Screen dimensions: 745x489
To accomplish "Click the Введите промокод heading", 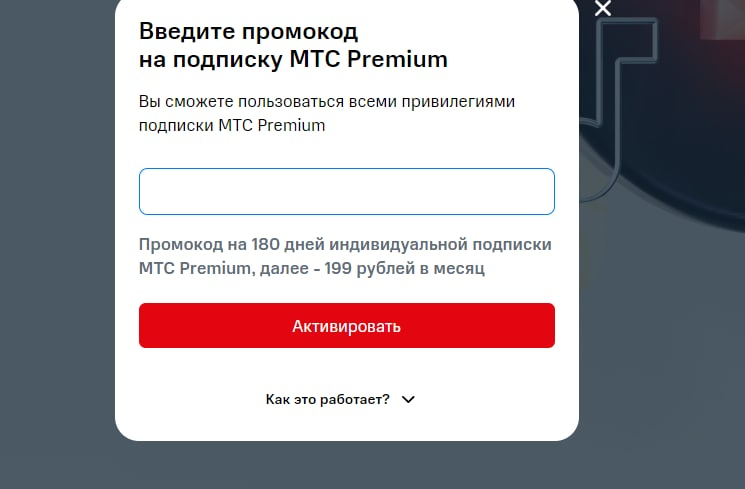I will coord(248,30).
